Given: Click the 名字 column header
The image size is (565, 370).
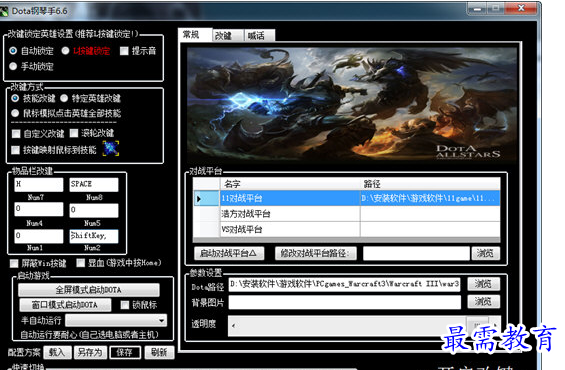Looking at the screenshot, I should (290, 184).
